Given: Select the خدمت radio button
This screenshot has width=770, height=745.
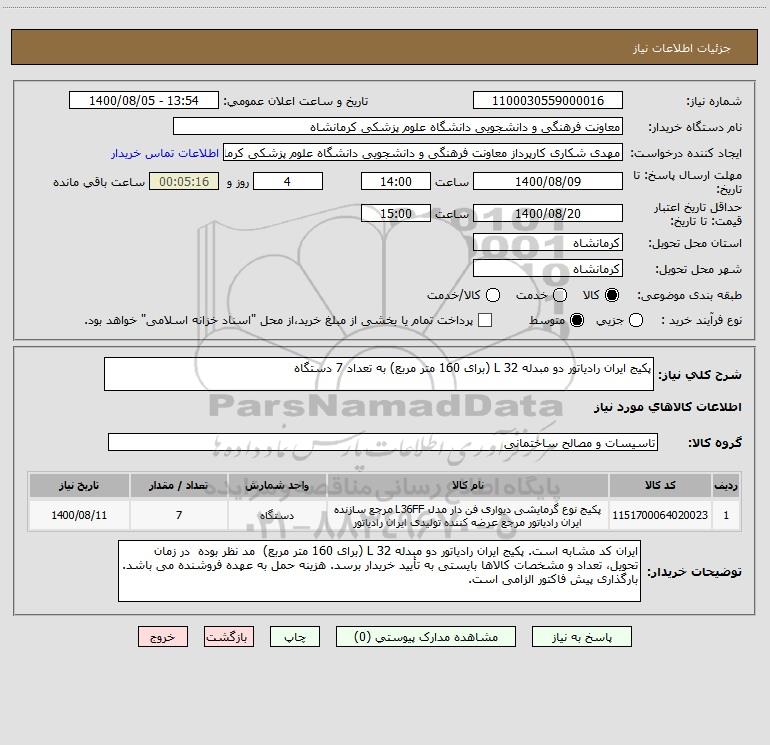Looking at the screenshot, I should click(560, 295).
